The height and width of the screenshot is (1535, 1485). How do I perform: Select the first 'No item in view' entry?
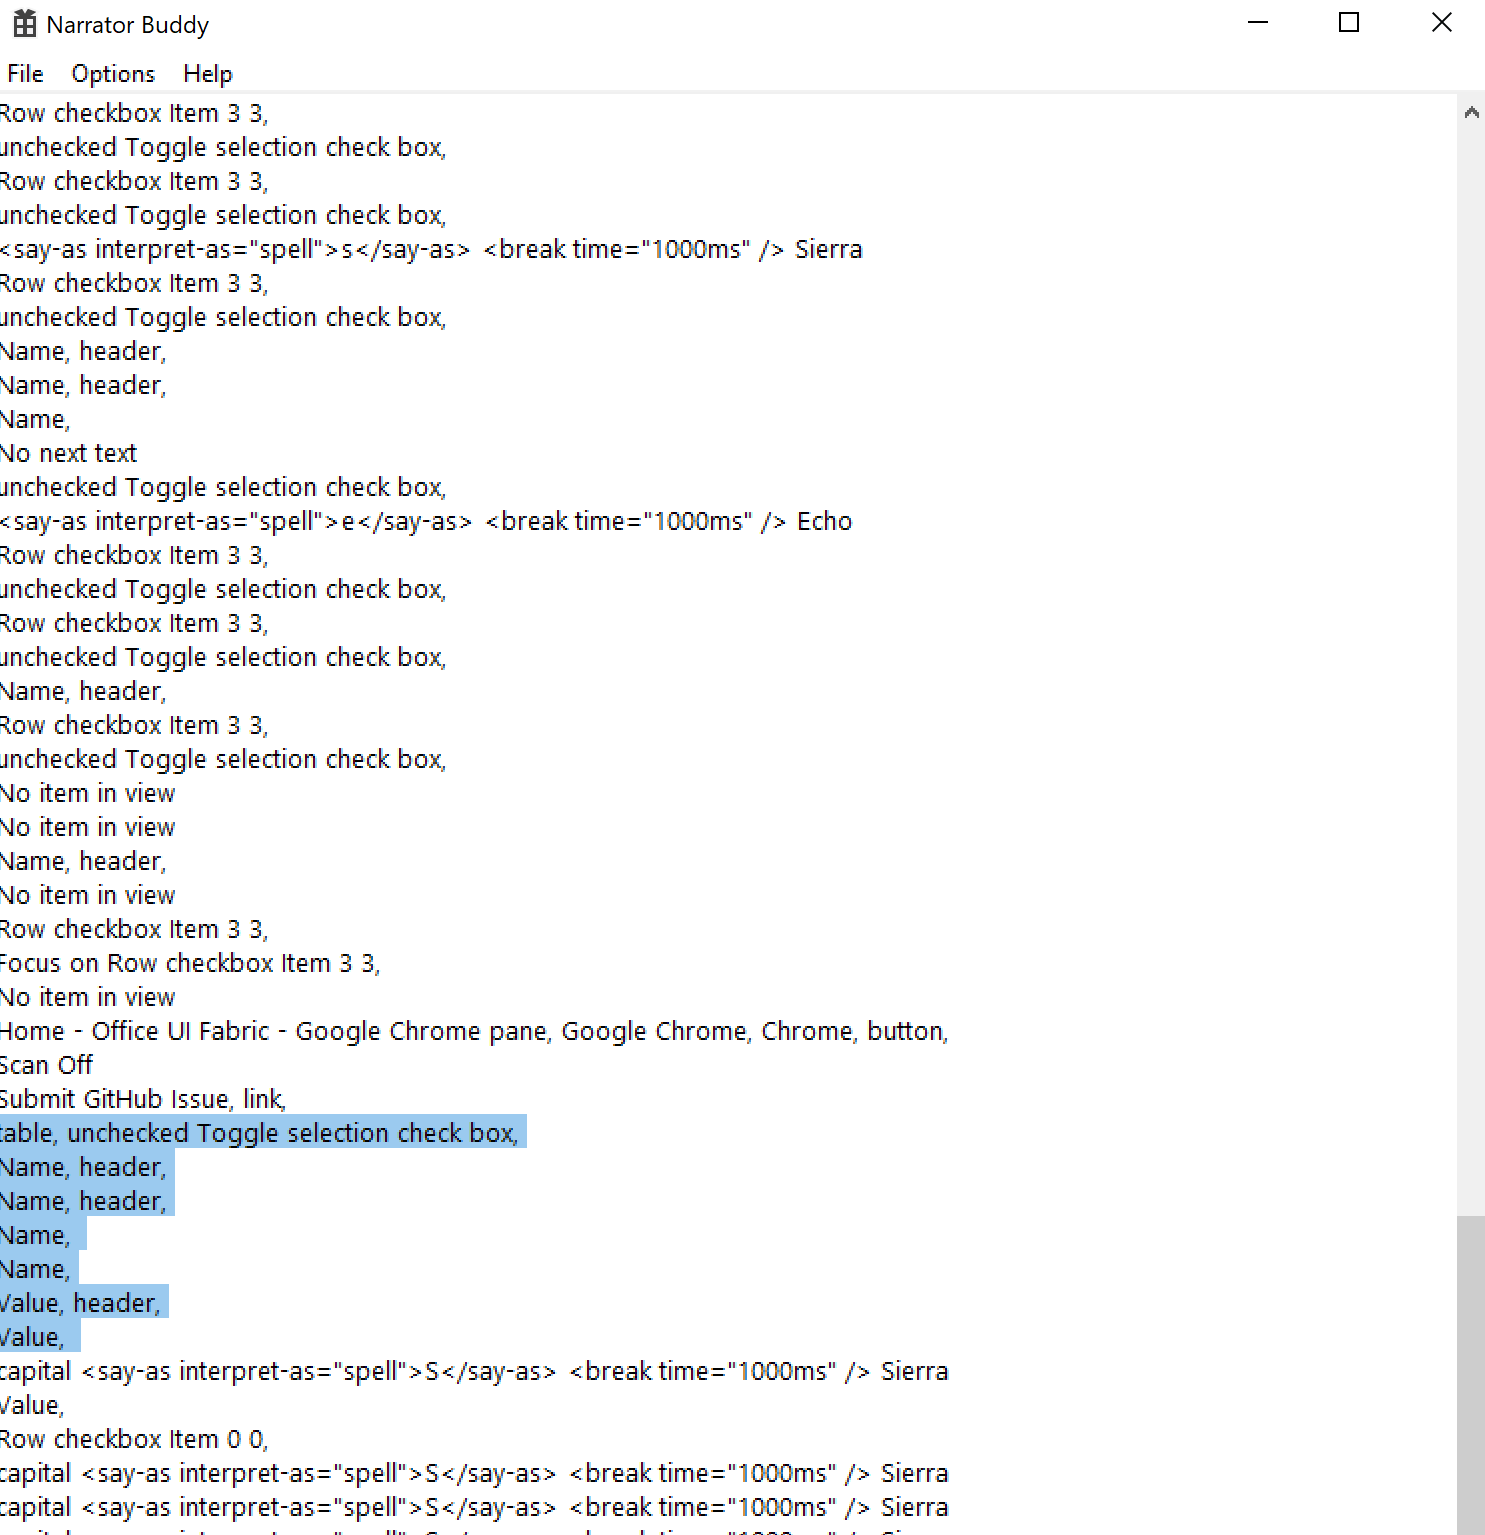pyautogui.click(x=87, y=793)
